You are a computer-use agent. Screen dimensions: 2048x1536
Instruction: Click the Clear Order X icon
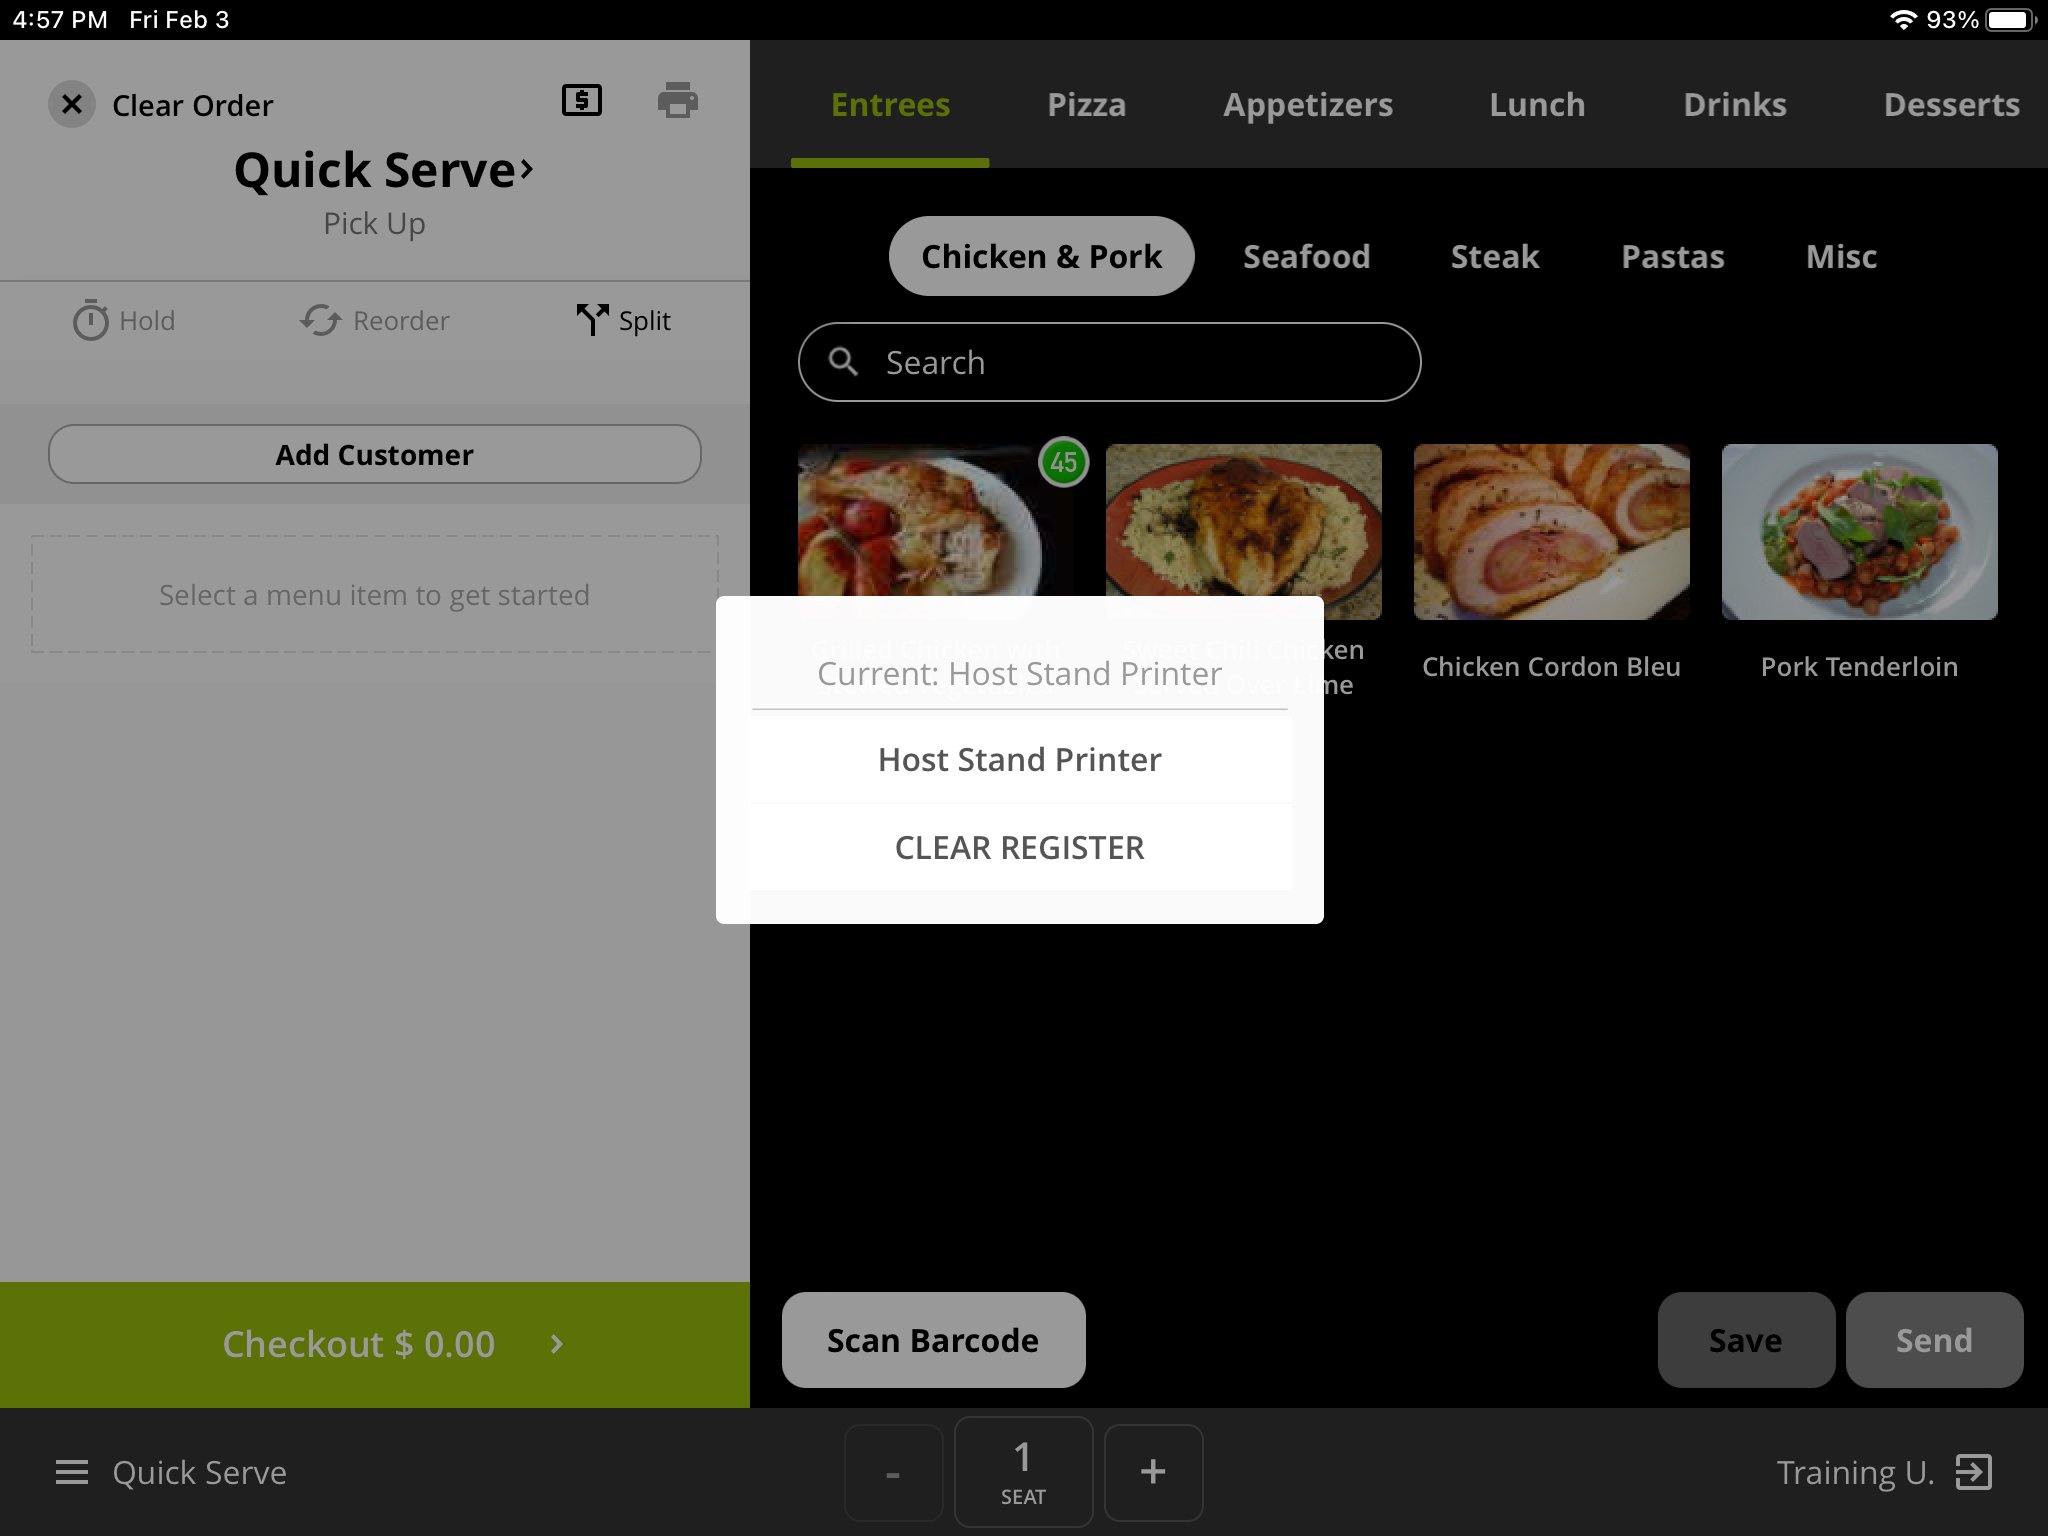click(72, 104)
